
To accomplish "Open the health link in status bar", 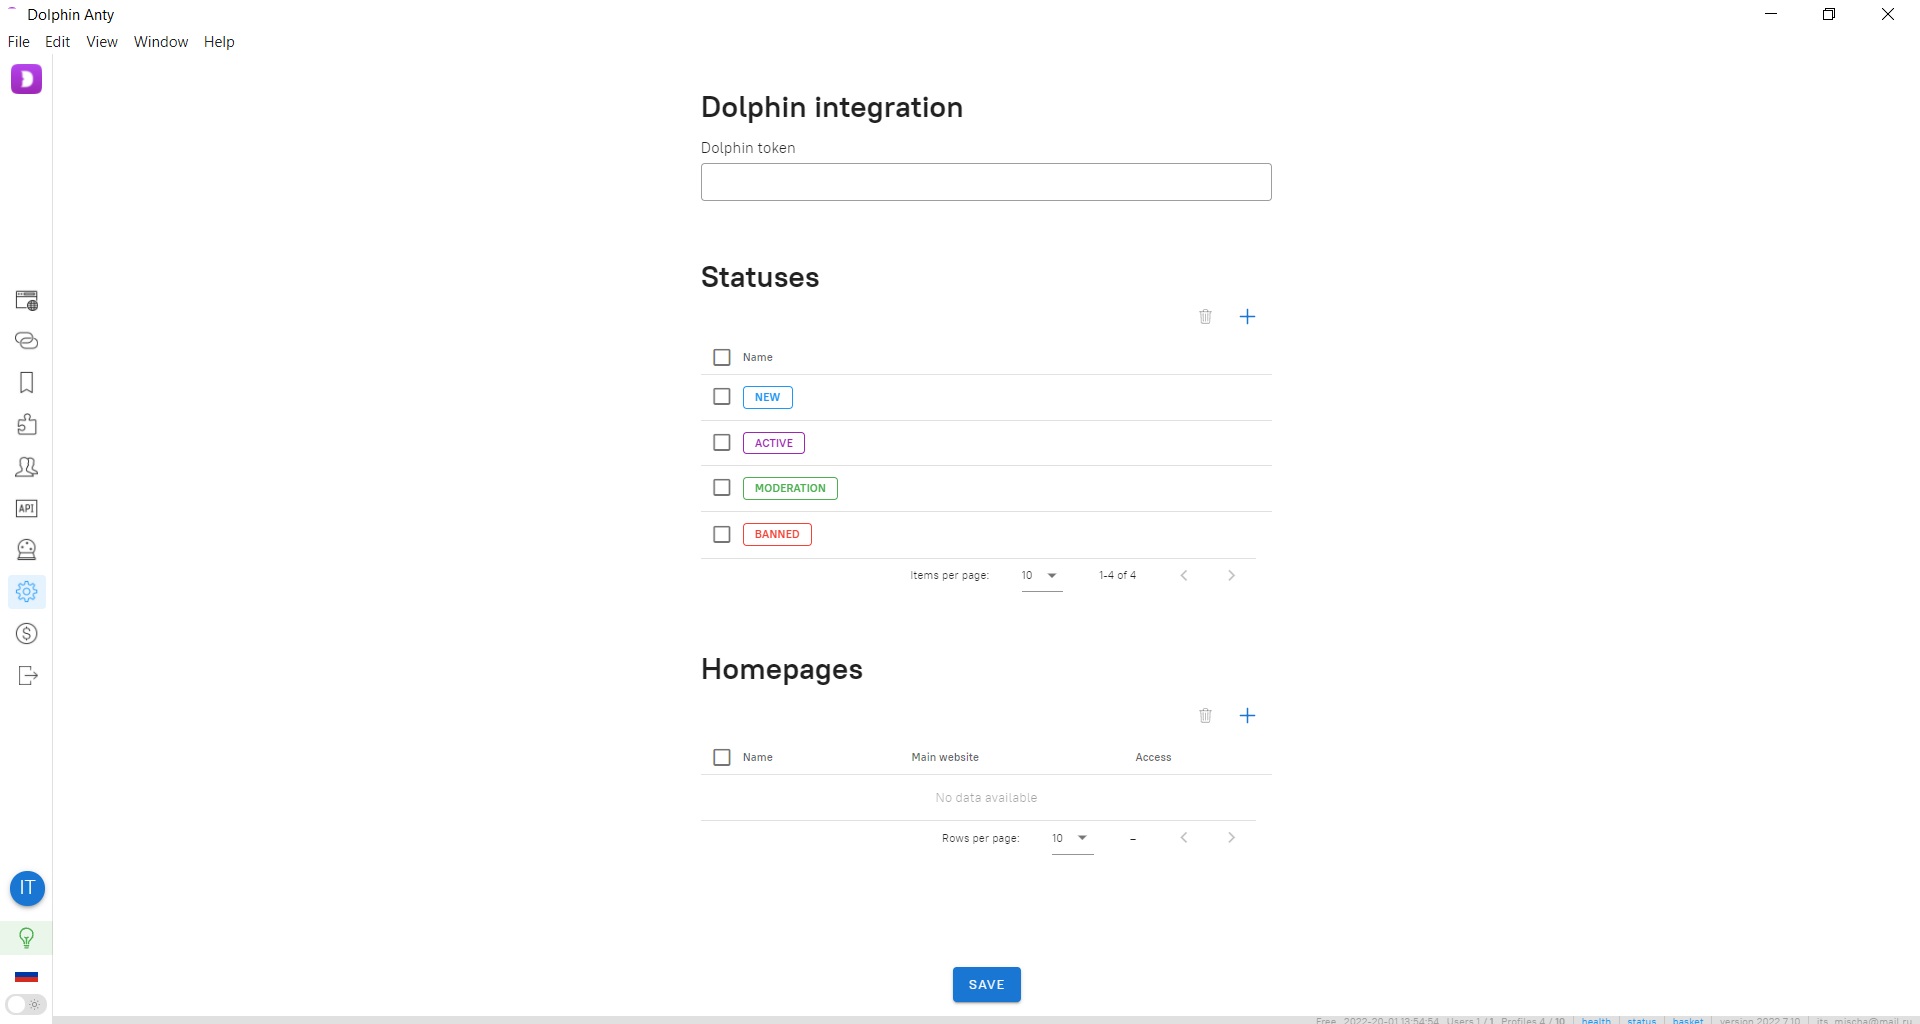I will [x=1596, y=1020].
